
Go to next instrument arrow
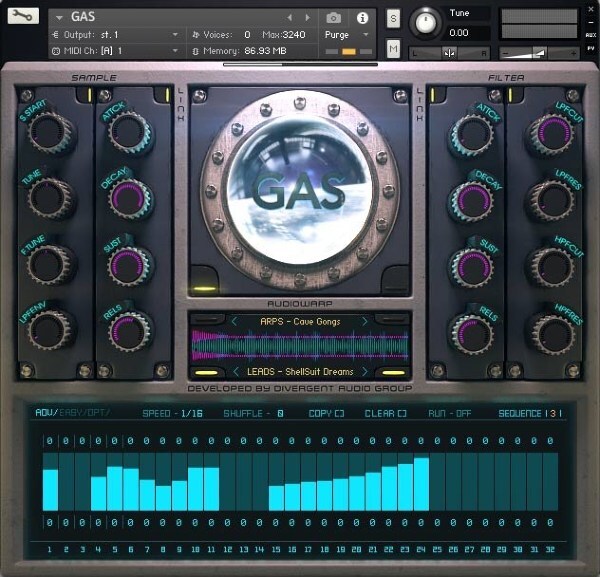(307, 18)
